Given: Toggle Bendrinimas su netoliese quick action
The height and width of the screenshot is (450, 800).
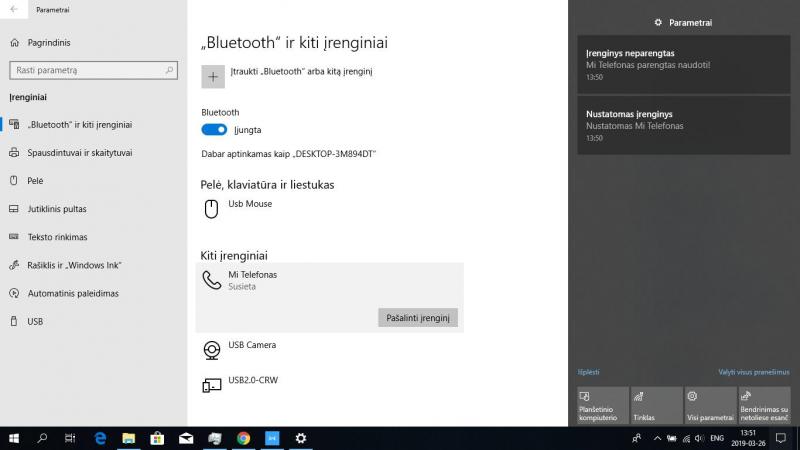Looking at the screenshot, I should point(764,406).
